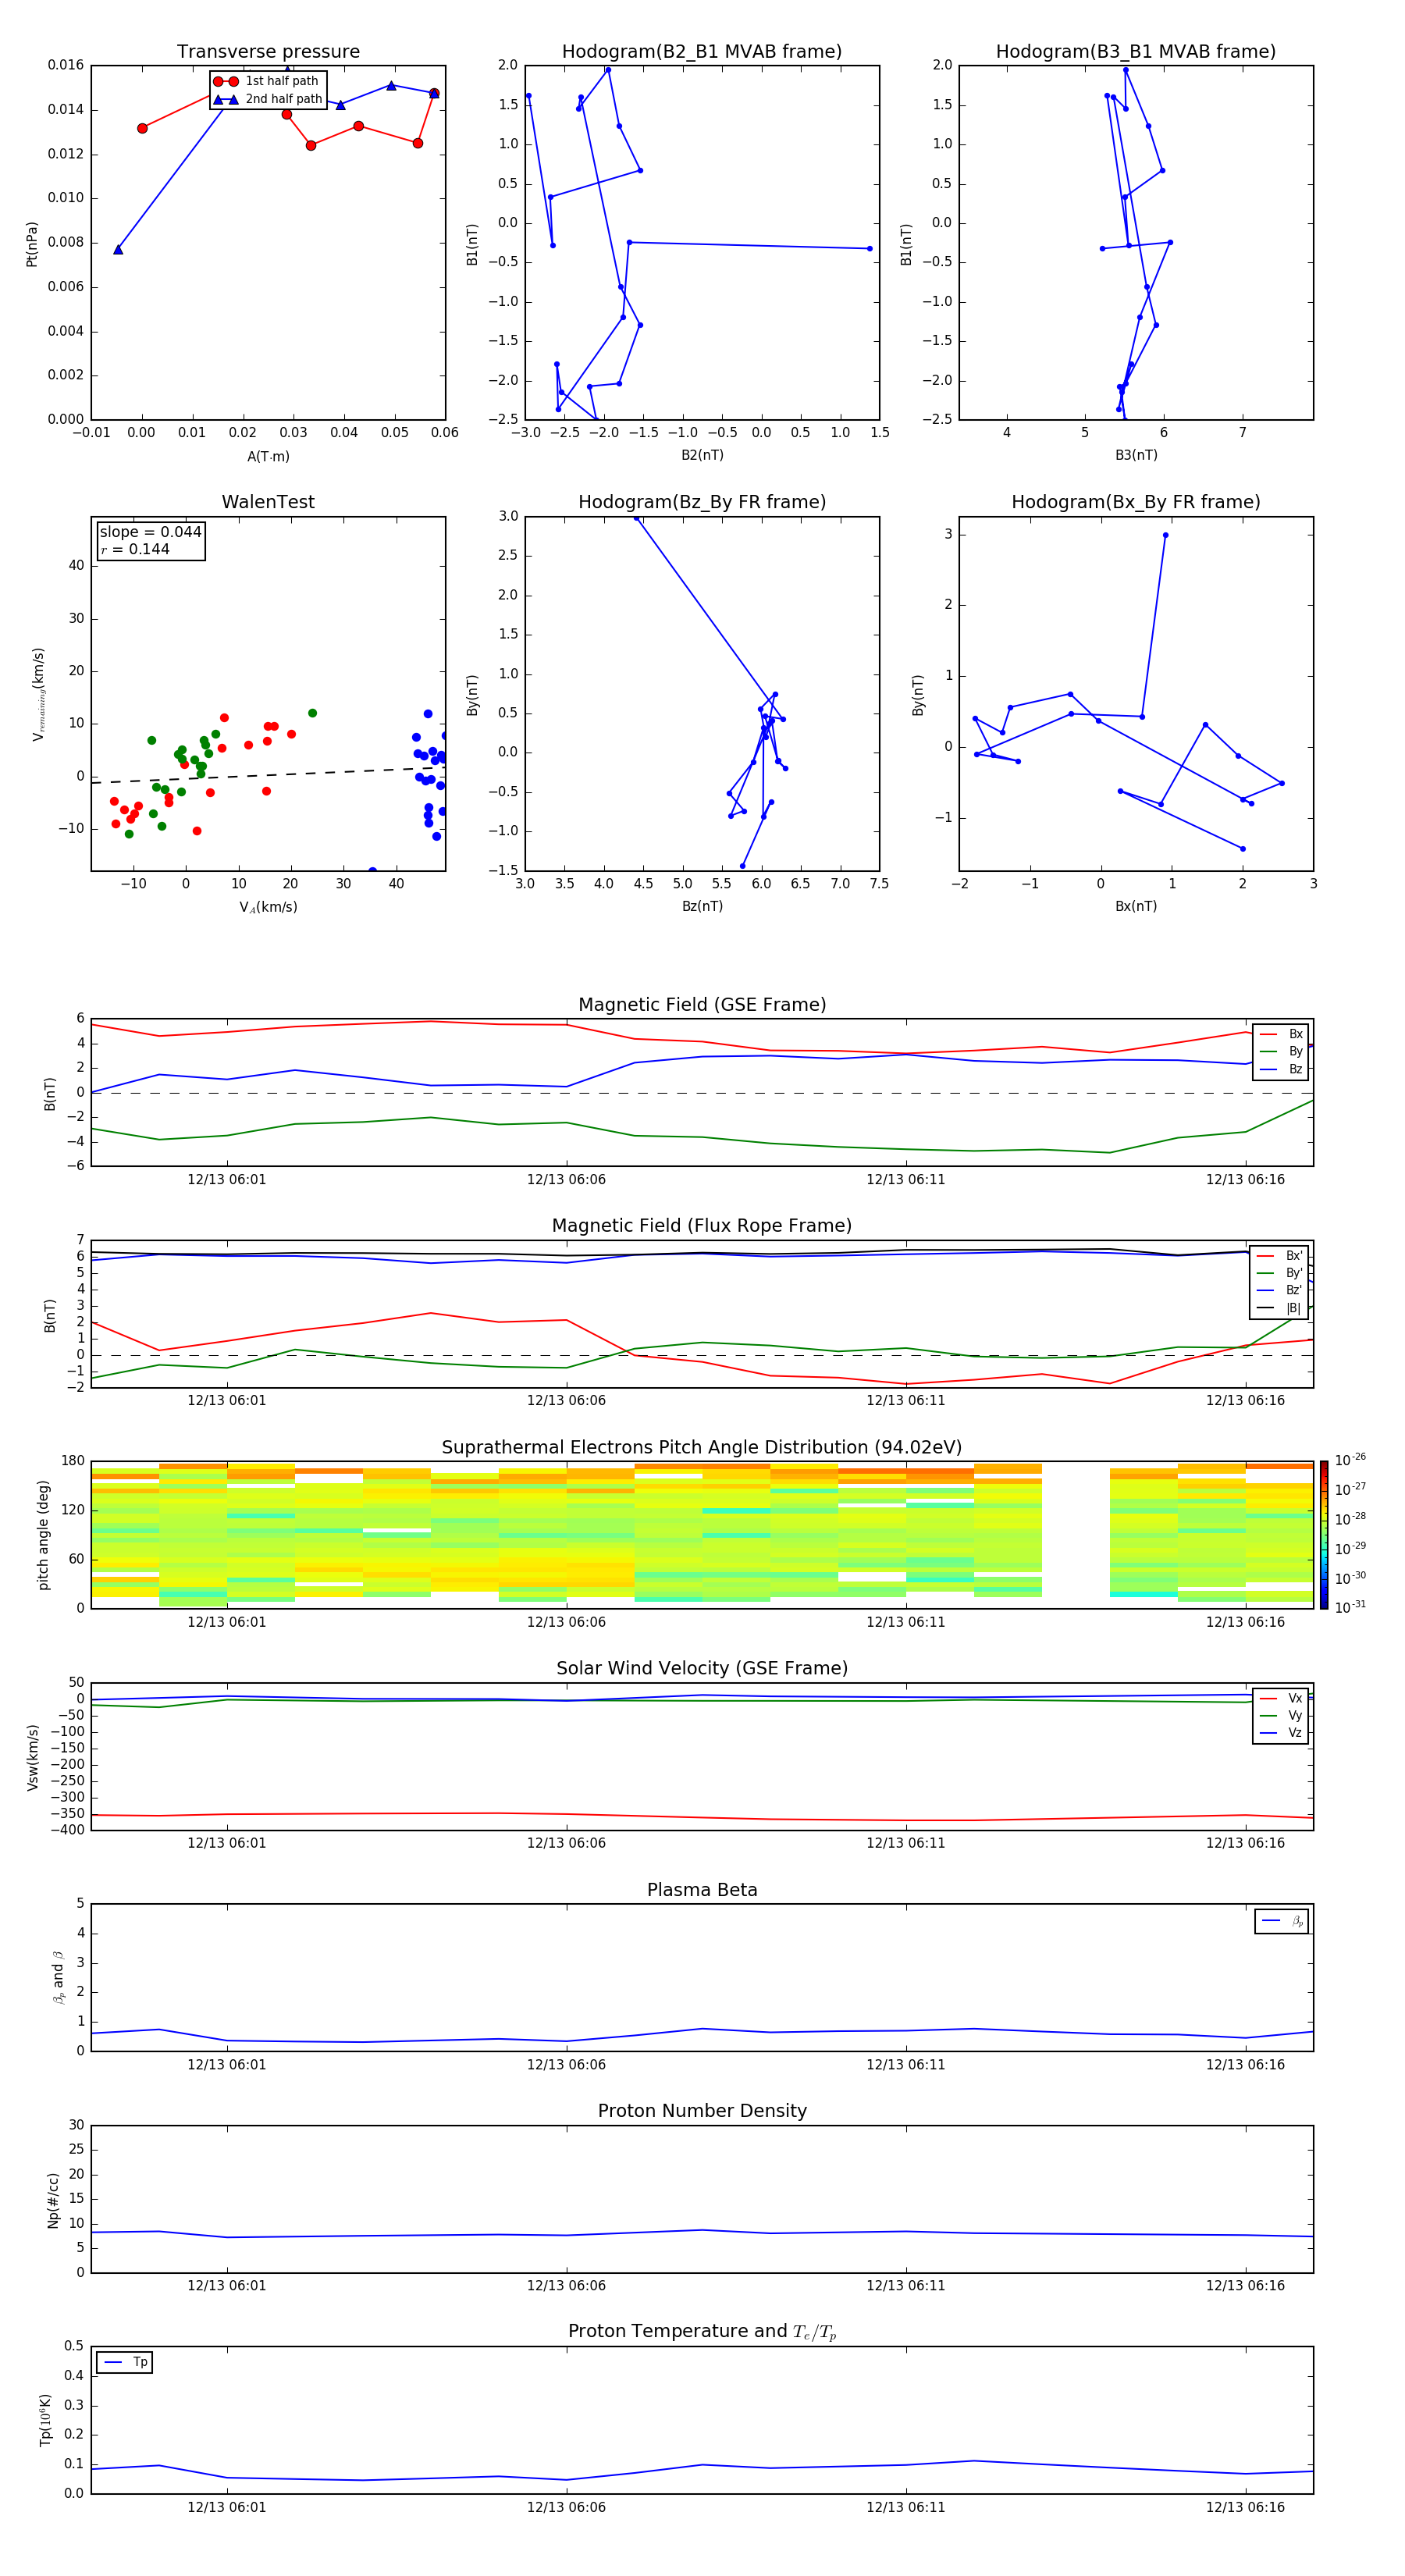
Task: Click the "Magnetic Field (GSE Frame)" title
Action: [702, 1005]
